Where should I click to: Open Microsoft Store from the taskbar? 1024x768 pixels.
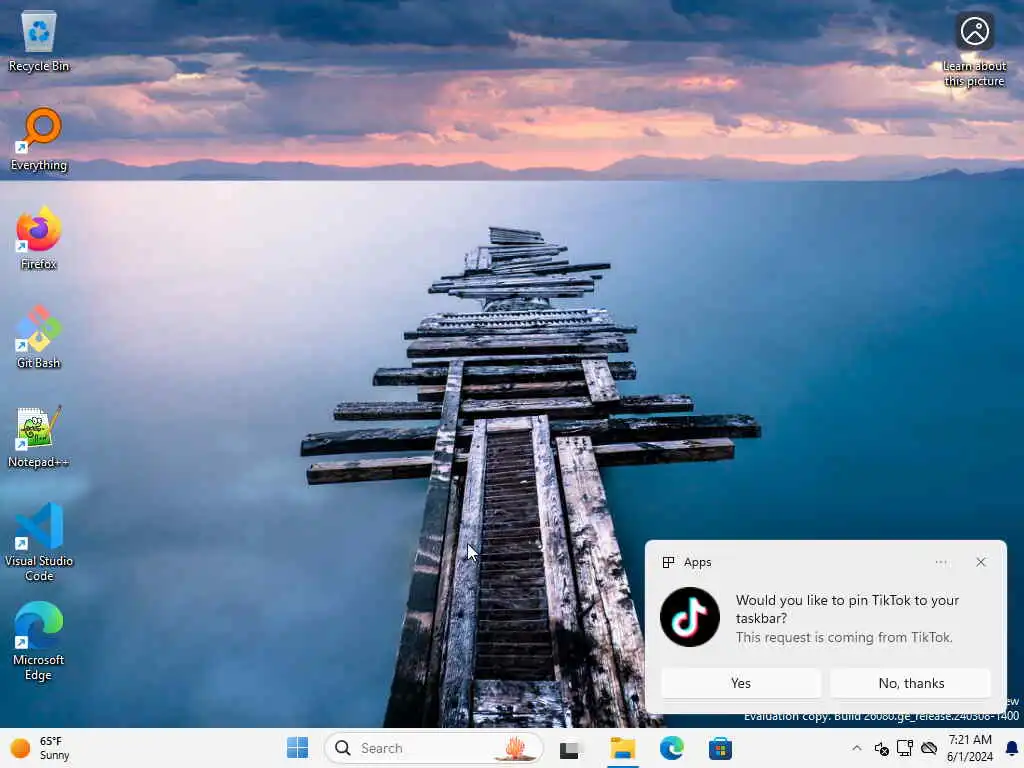[x=720, y=748]
